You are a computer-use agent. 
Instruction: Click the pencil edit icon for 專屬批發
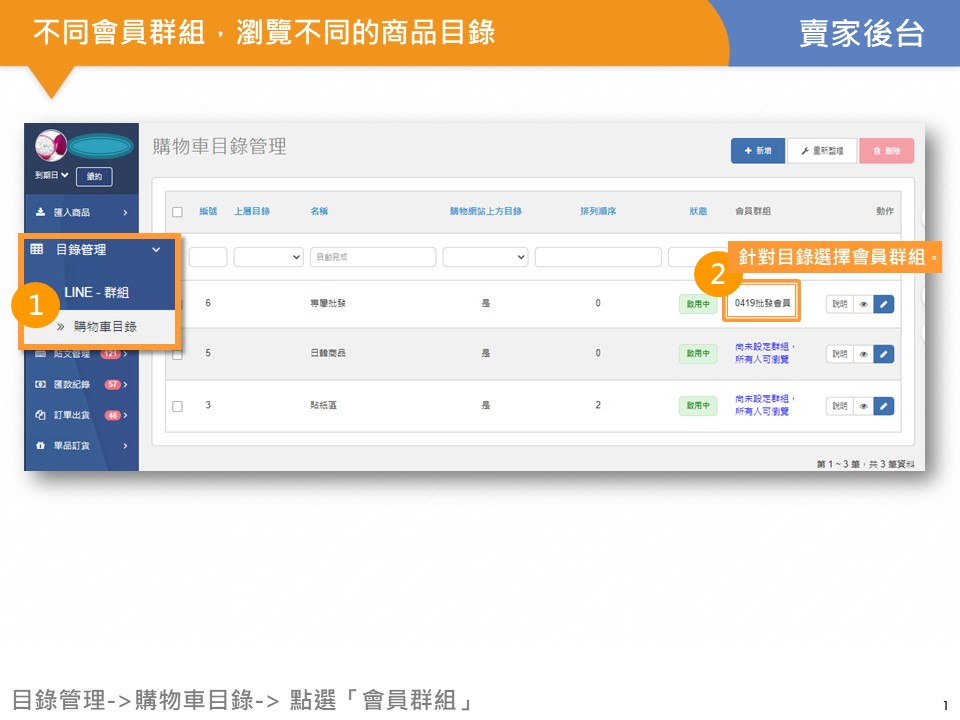click(x=883, y=303)
